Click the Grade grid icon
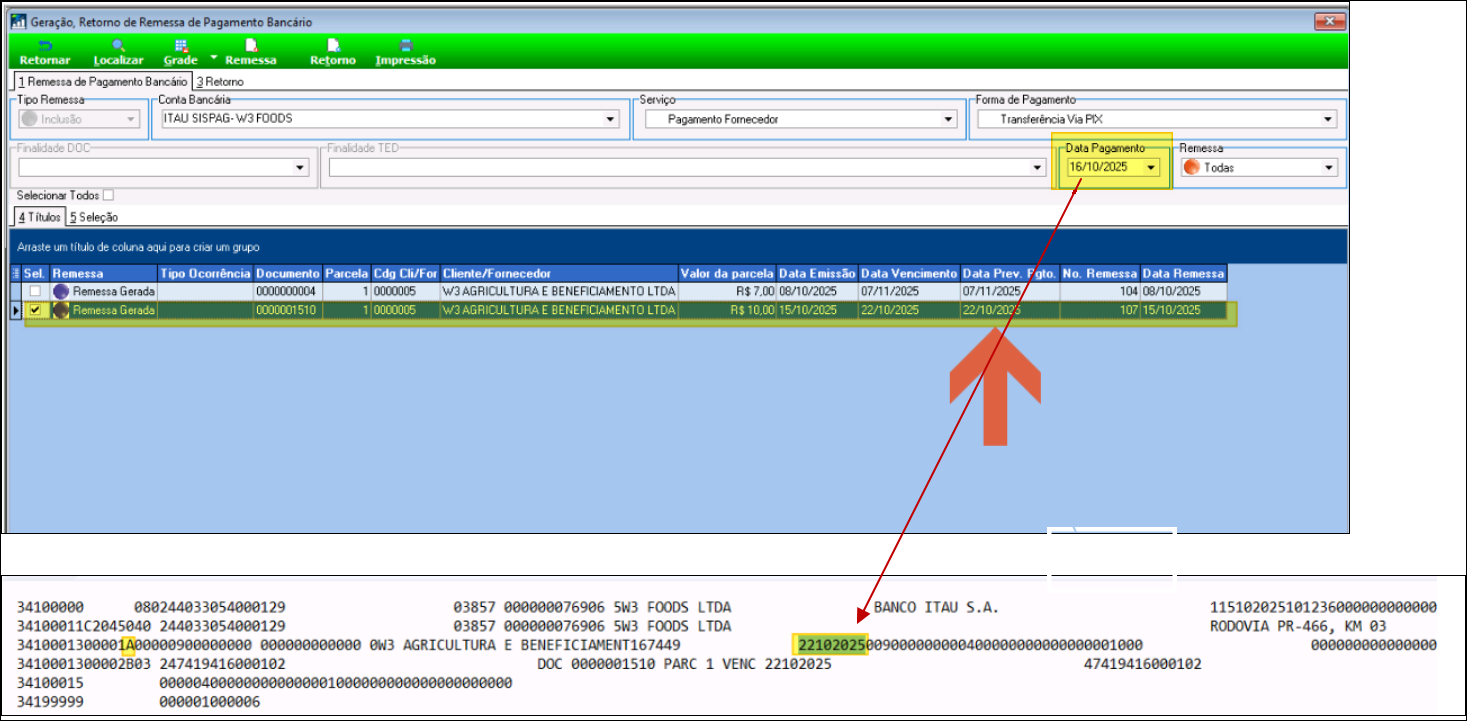 coord(181,46)
